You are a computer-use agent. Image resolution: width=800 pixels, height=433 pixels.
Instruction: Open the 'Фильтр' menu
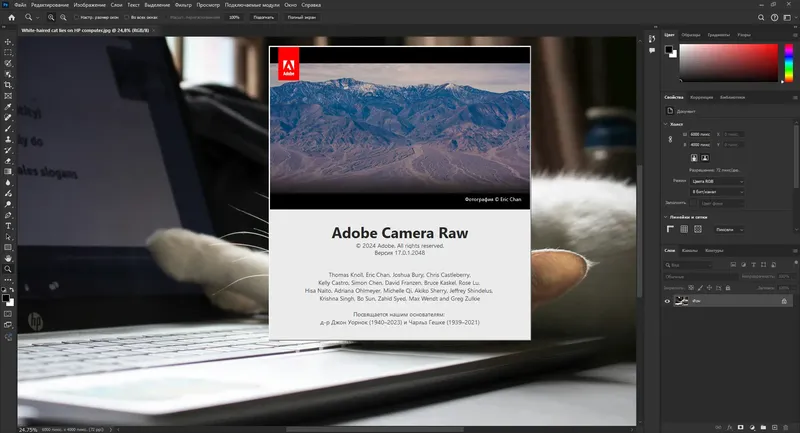point(183,5)
